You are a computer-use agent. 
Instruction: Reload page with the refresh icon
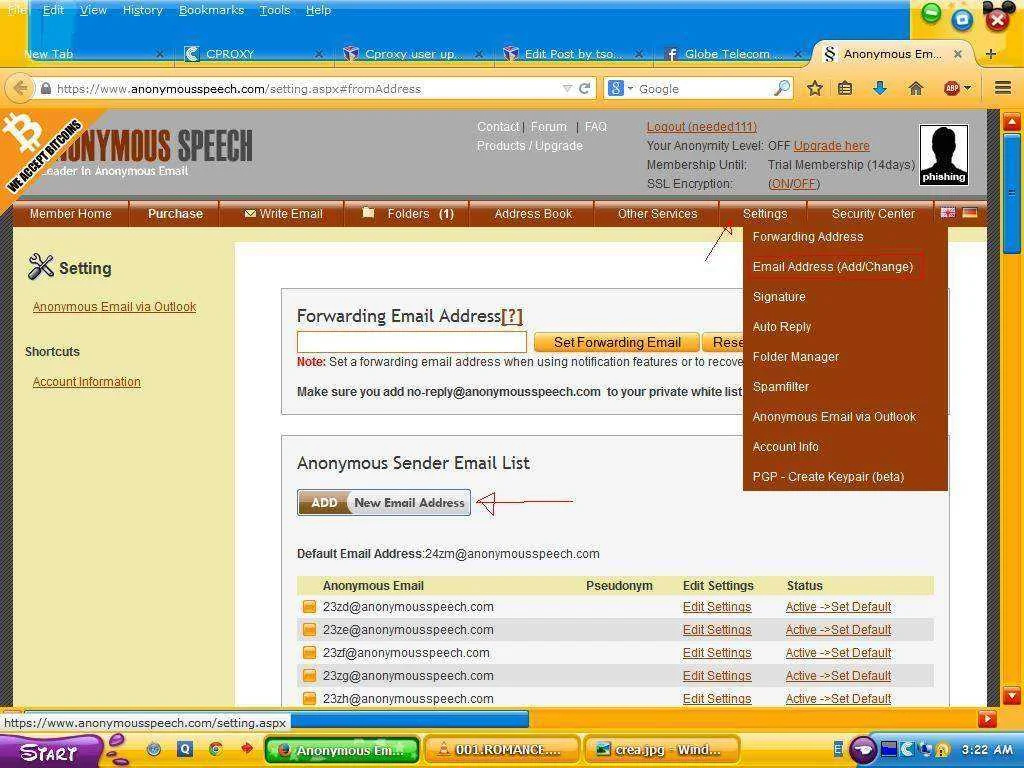click(584, 88)
